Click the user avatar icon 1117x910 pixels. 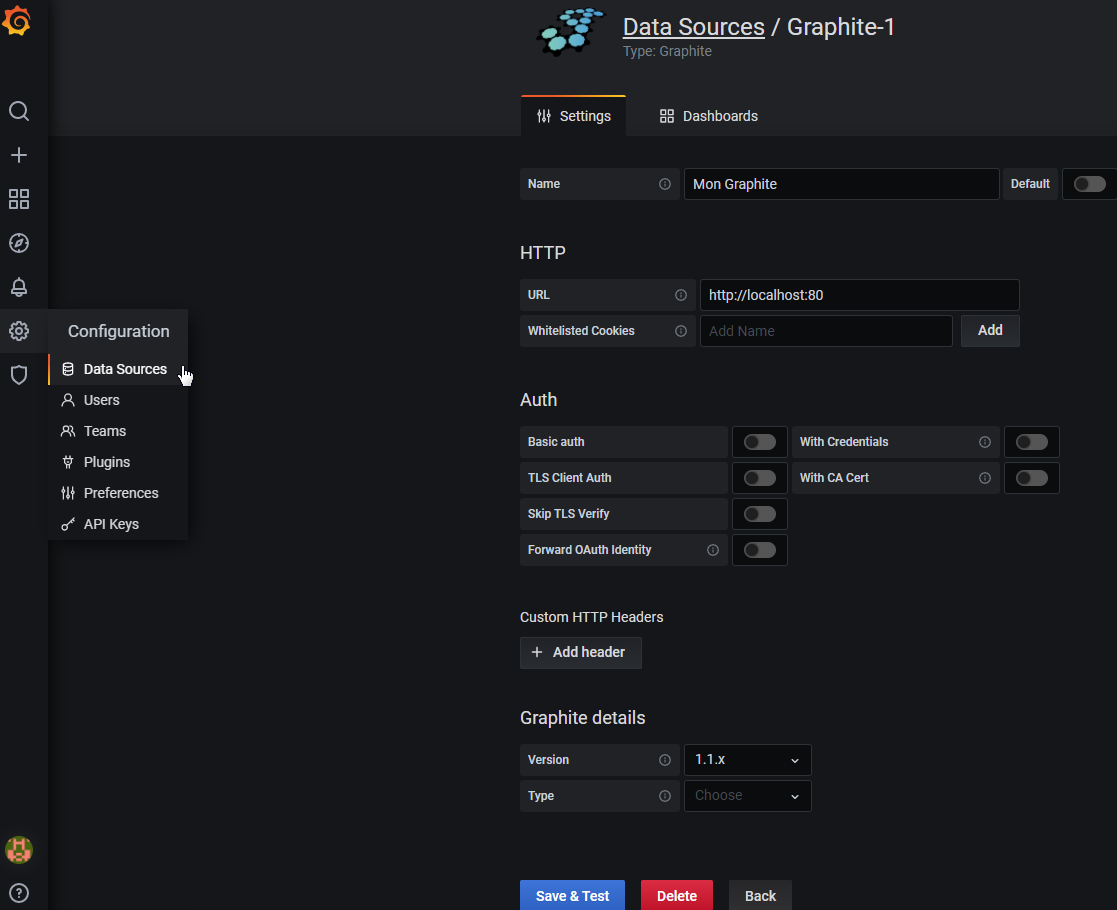coord(19,850)
